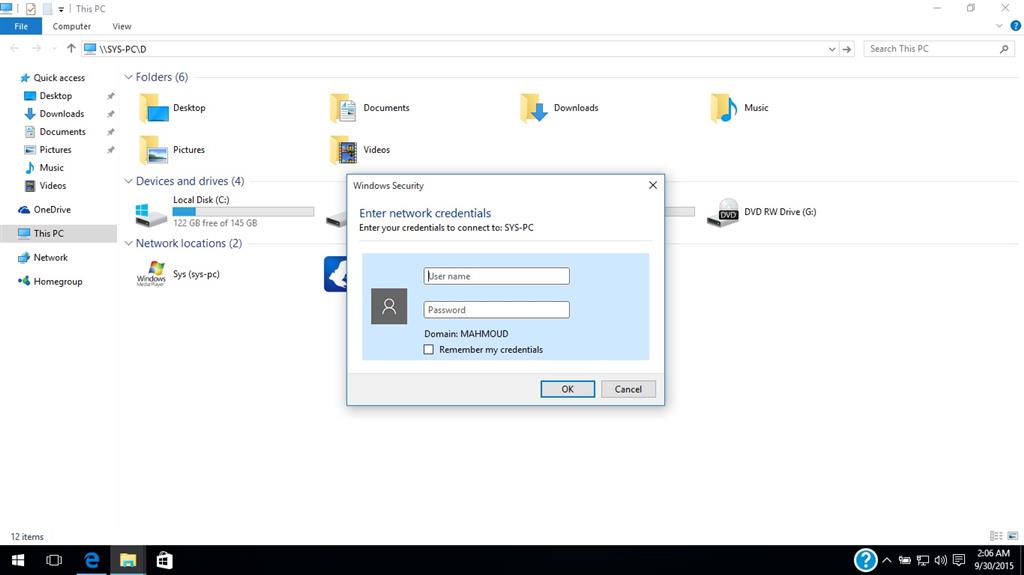Open Explorer help question mark icon
This screenshot has width=1024, height=575.
click(x=1016, y=26)
